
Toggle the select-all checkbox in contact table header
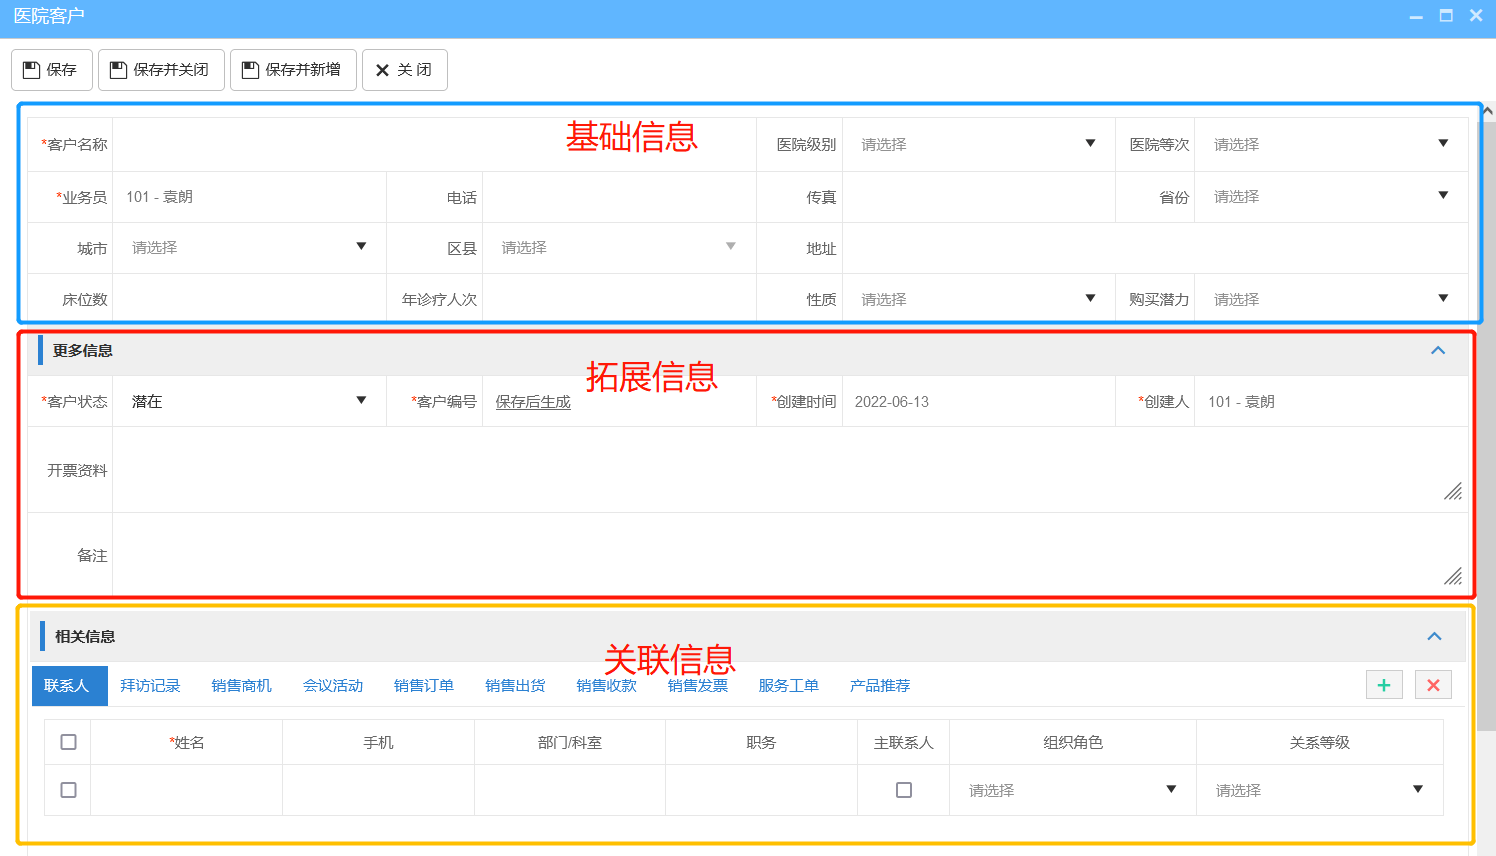coord(68,742)
